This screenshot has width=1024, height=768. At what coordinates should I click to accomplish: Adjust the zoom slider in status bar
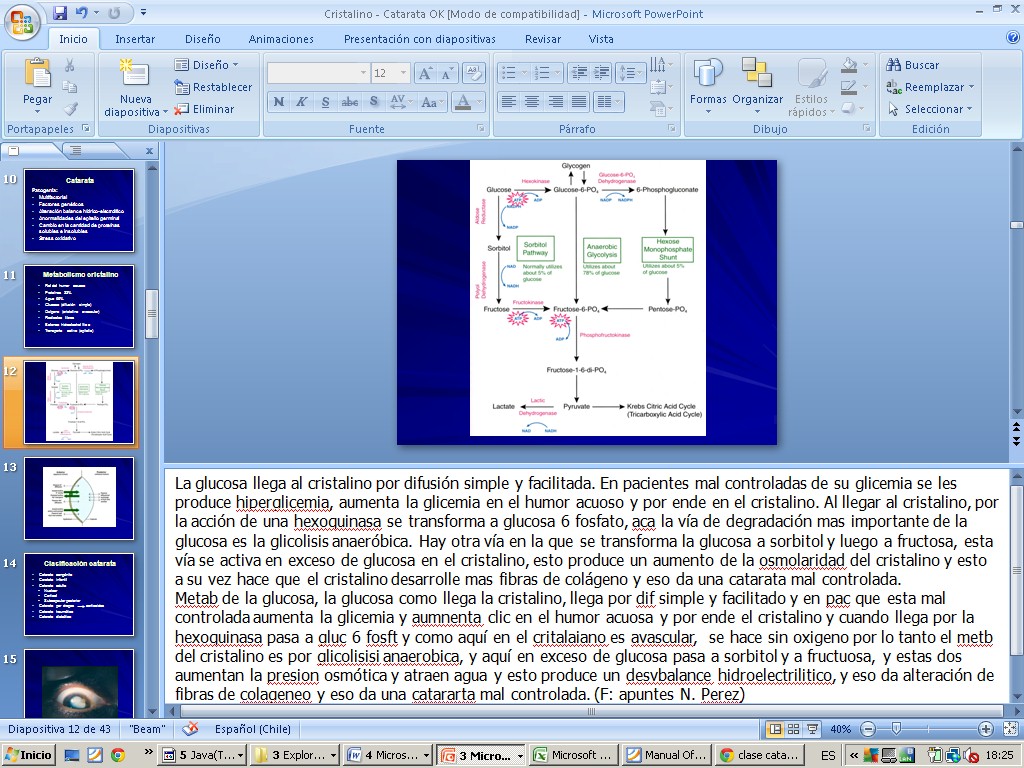896,729
